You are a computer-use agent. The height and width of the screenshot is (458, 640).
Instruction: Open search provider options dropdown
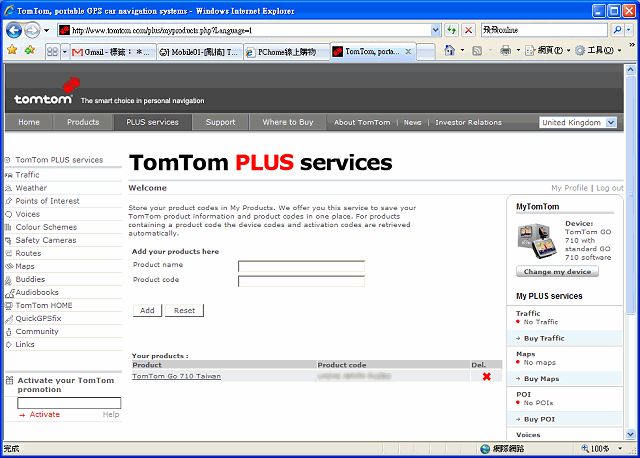coord(629,30)
